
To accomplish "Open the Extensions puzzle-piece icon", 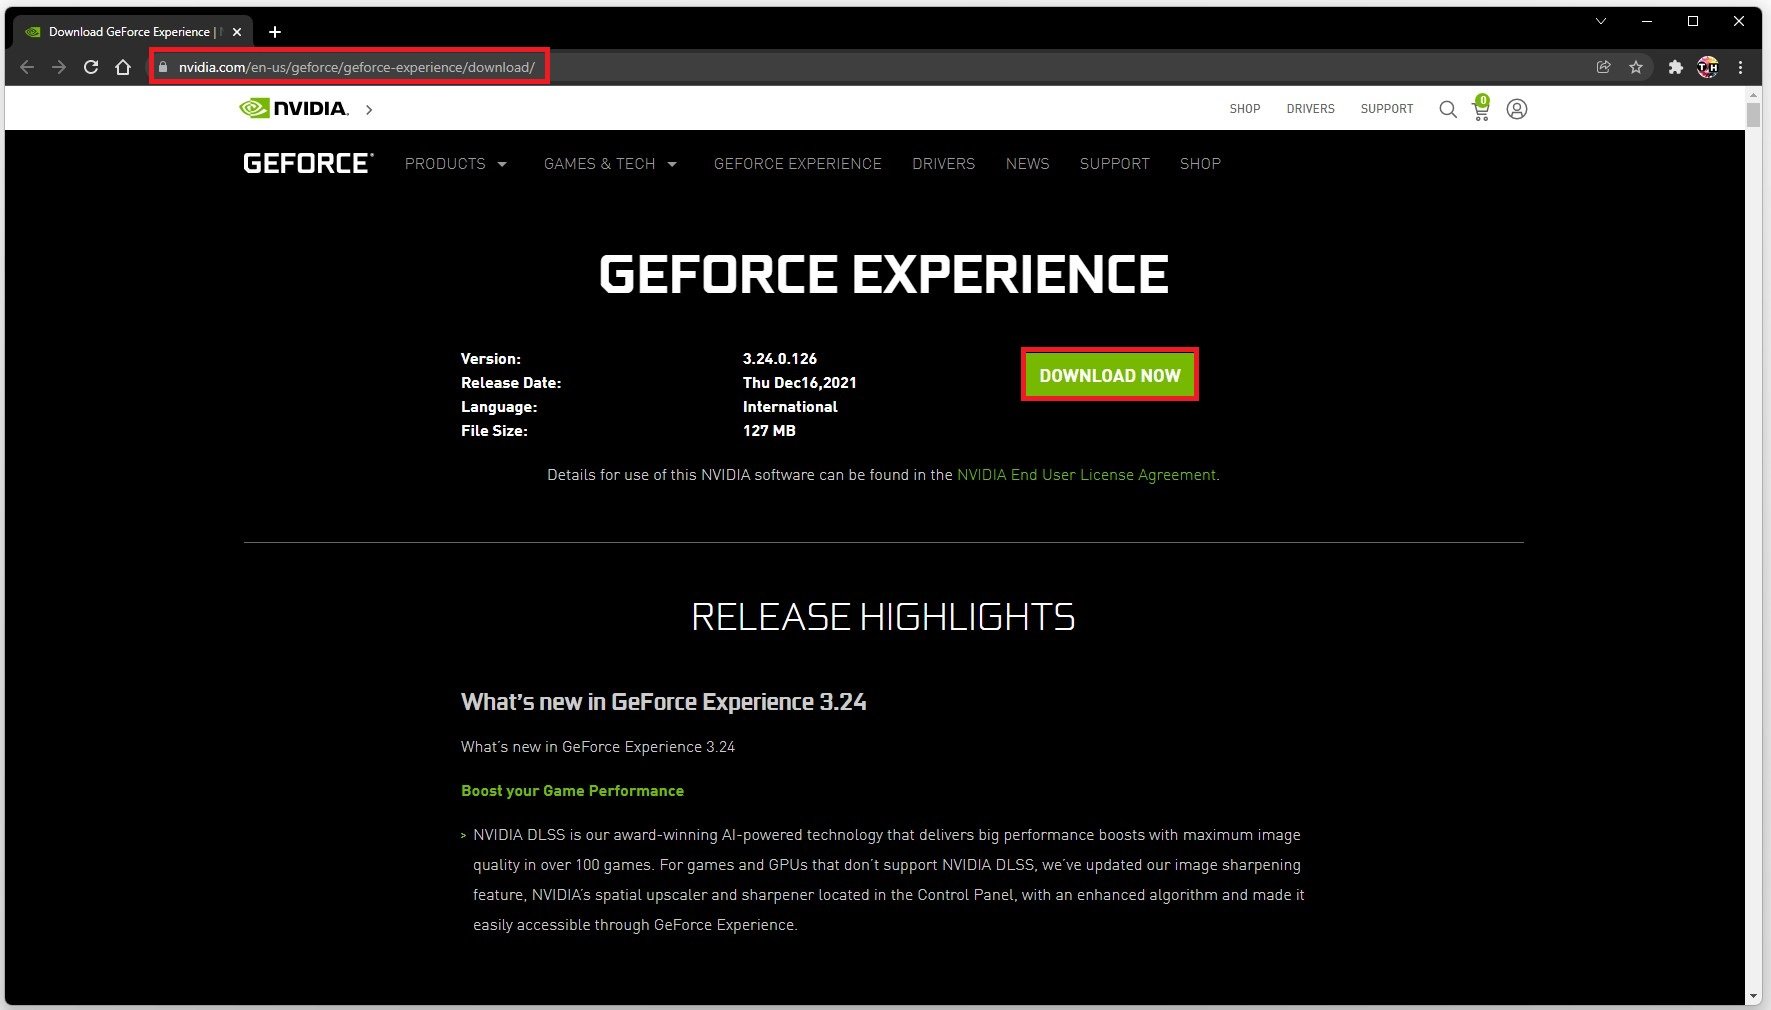I will click(1676, 67).
